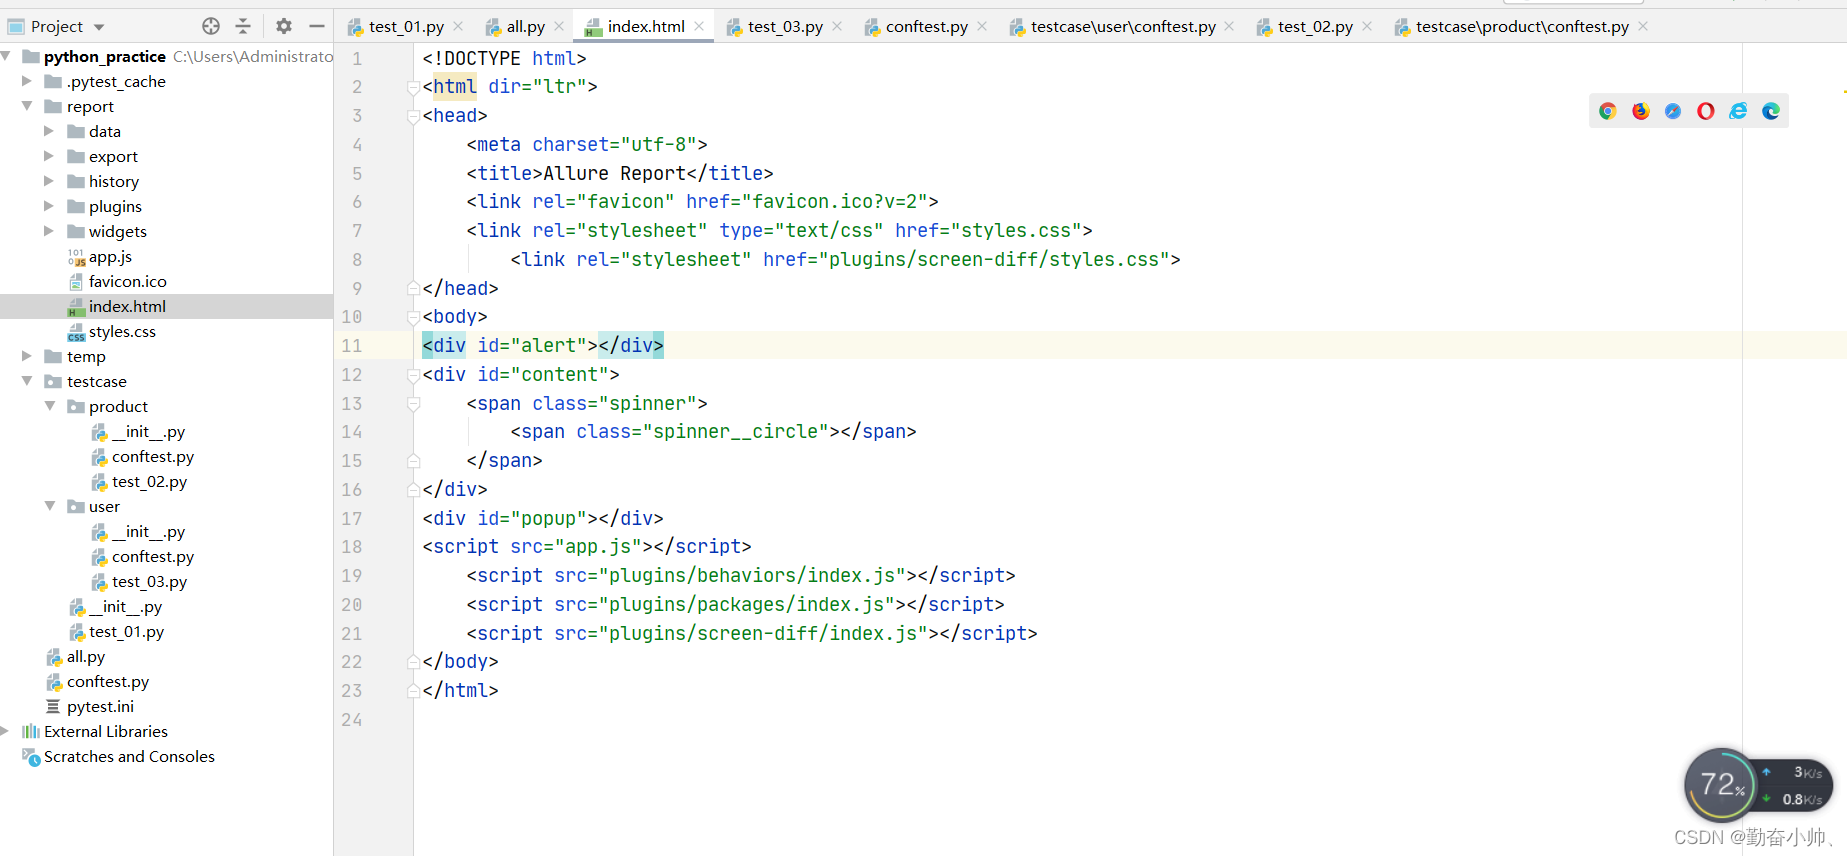Open page in Chrome browser icon
The image size is (1847, 856).
pos(1608,111)
